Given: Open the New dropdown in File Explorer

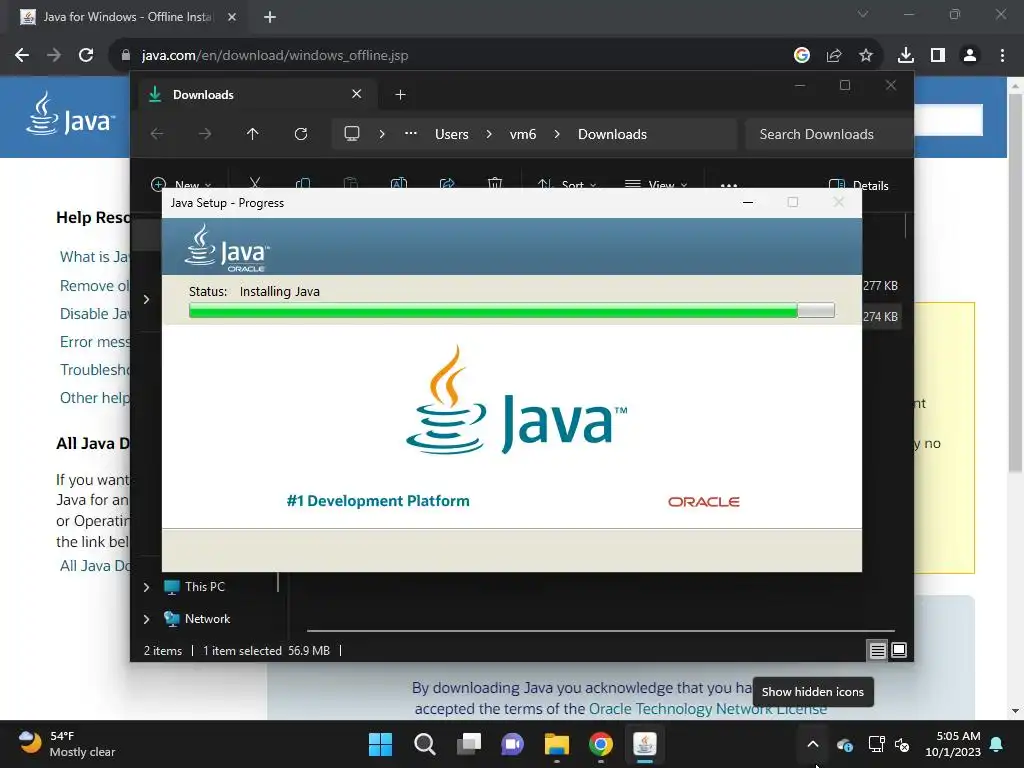Looking at the screenshot, I should click(x=181, y=184).
